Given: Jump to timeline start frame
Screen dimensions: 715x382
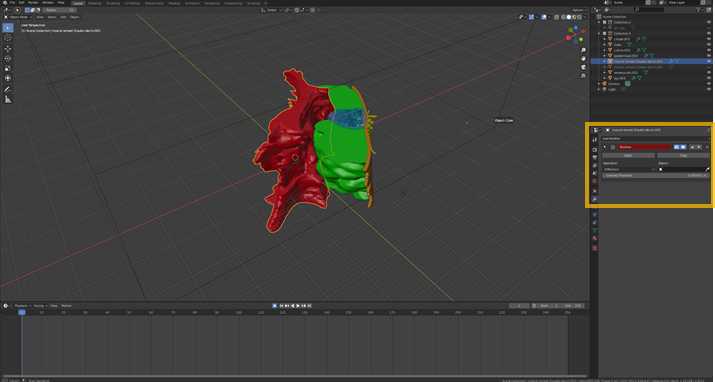Looking at the screenshot, I should tap(281, 306).
